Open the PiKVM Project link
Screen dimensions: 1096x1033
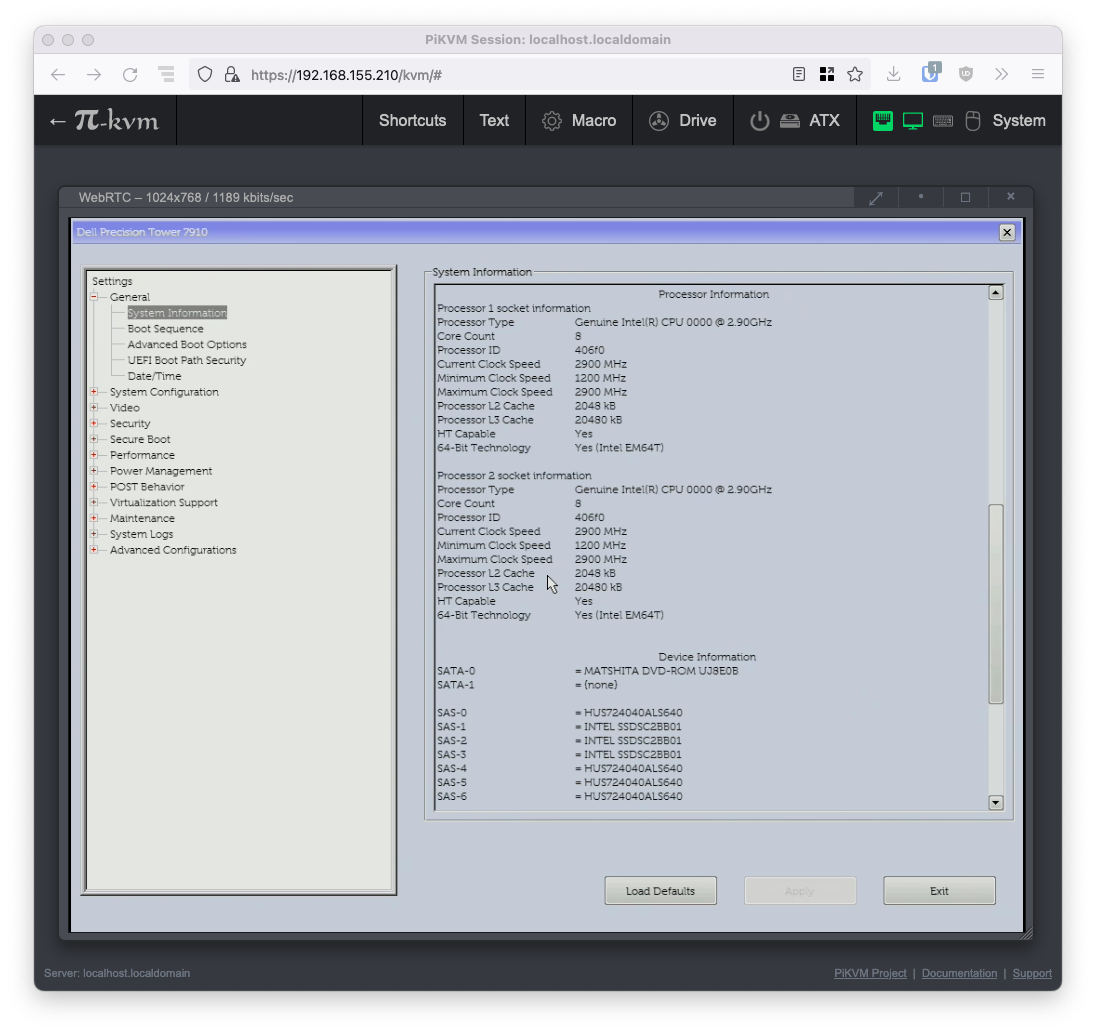coord(870,974)
